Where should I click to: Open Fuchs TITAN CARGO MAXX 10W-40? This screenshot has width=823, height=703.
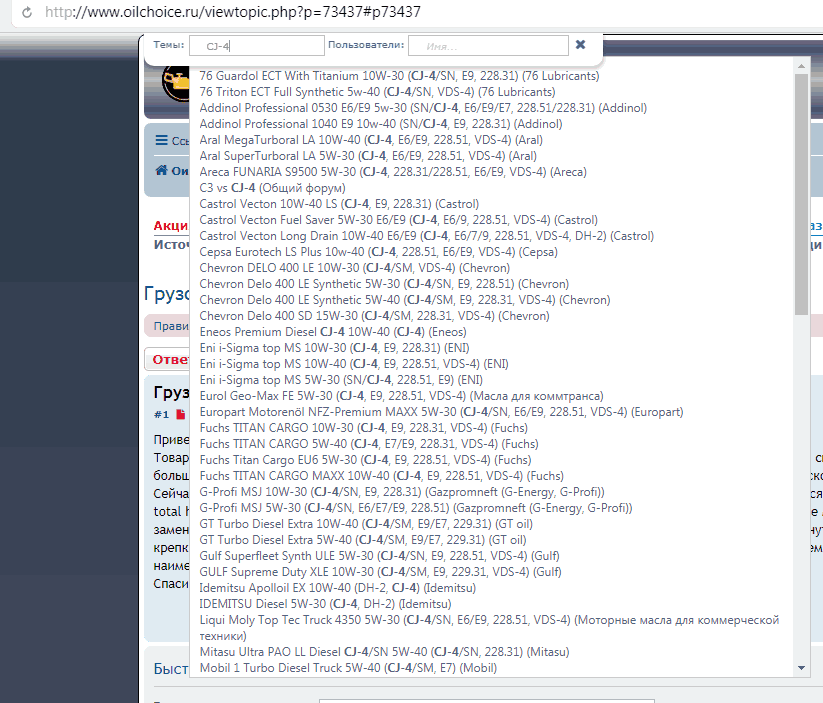click(x=382, y=476)
